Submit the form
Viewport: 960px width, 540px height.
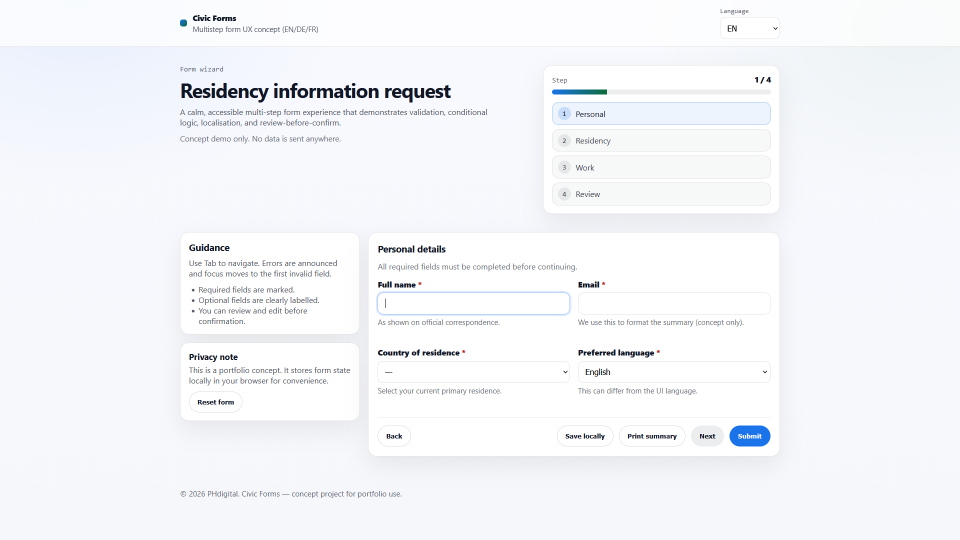749,436
